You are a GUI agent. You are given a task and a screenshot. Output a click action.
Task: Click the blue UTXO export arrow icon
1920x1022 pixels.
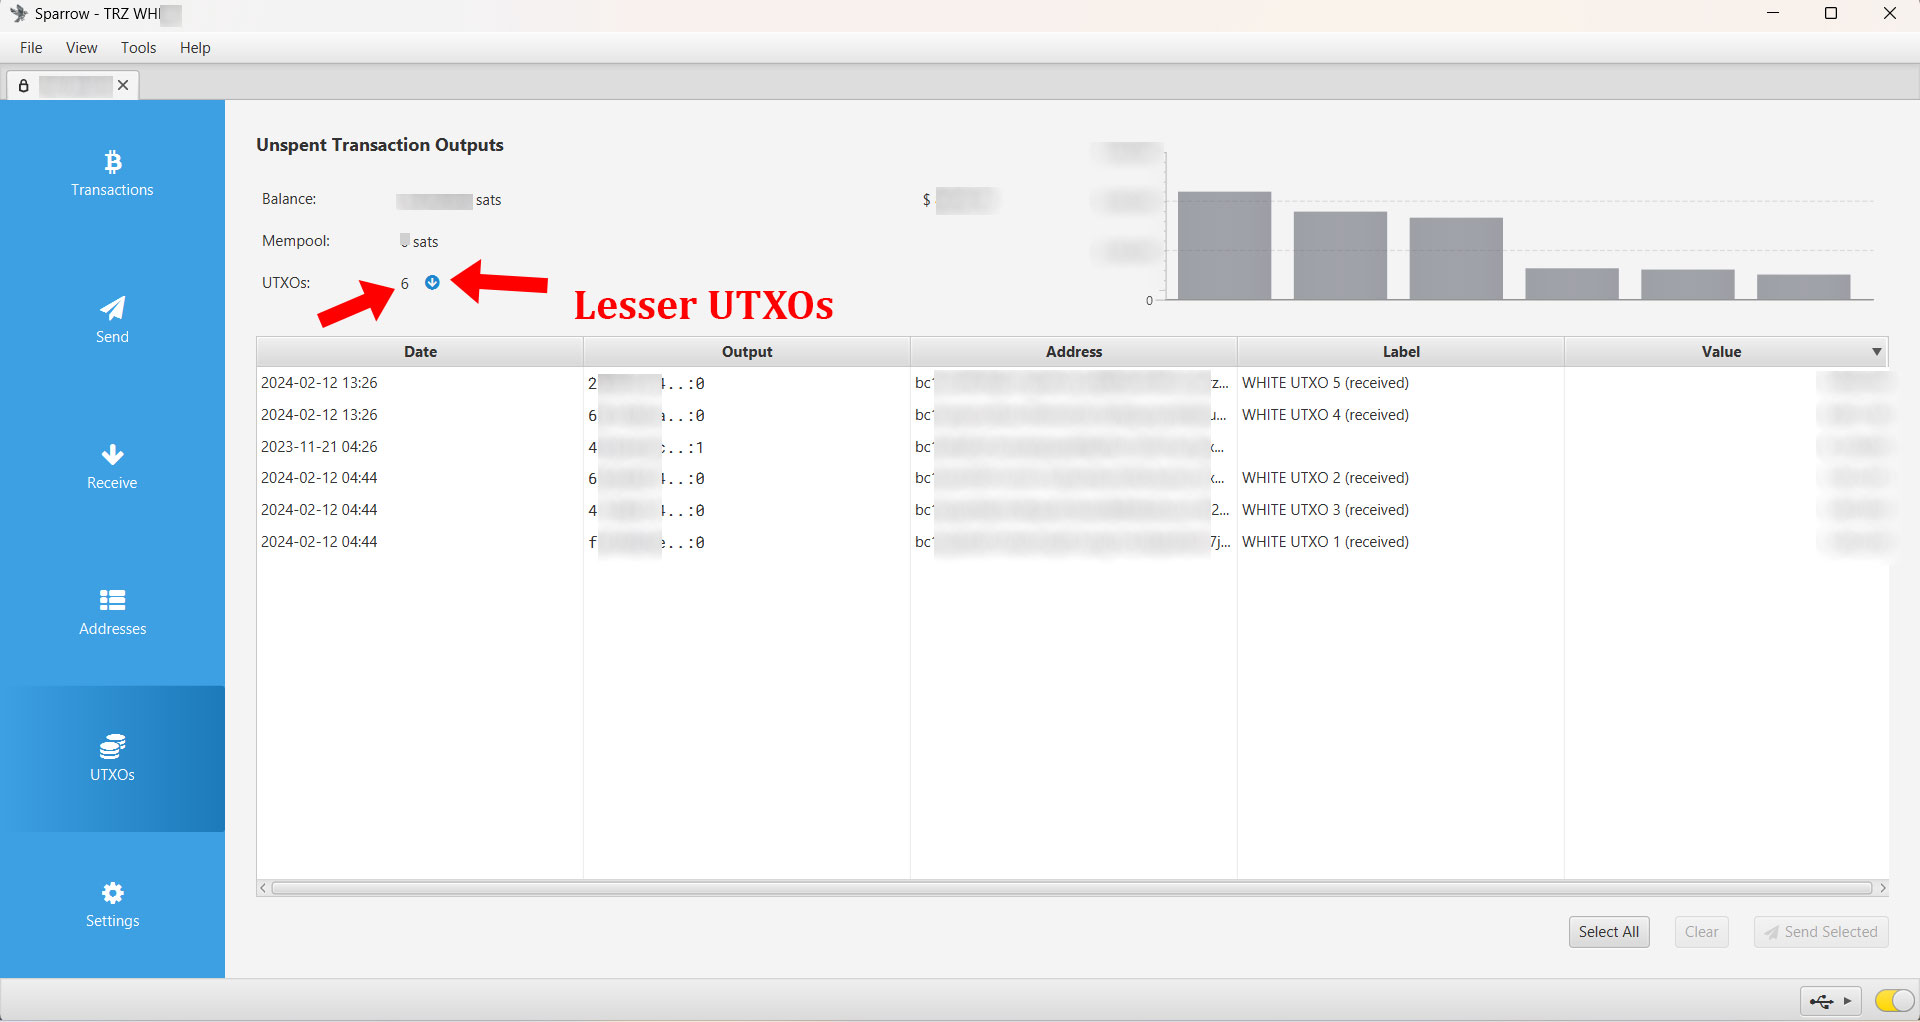pos(432,283)
